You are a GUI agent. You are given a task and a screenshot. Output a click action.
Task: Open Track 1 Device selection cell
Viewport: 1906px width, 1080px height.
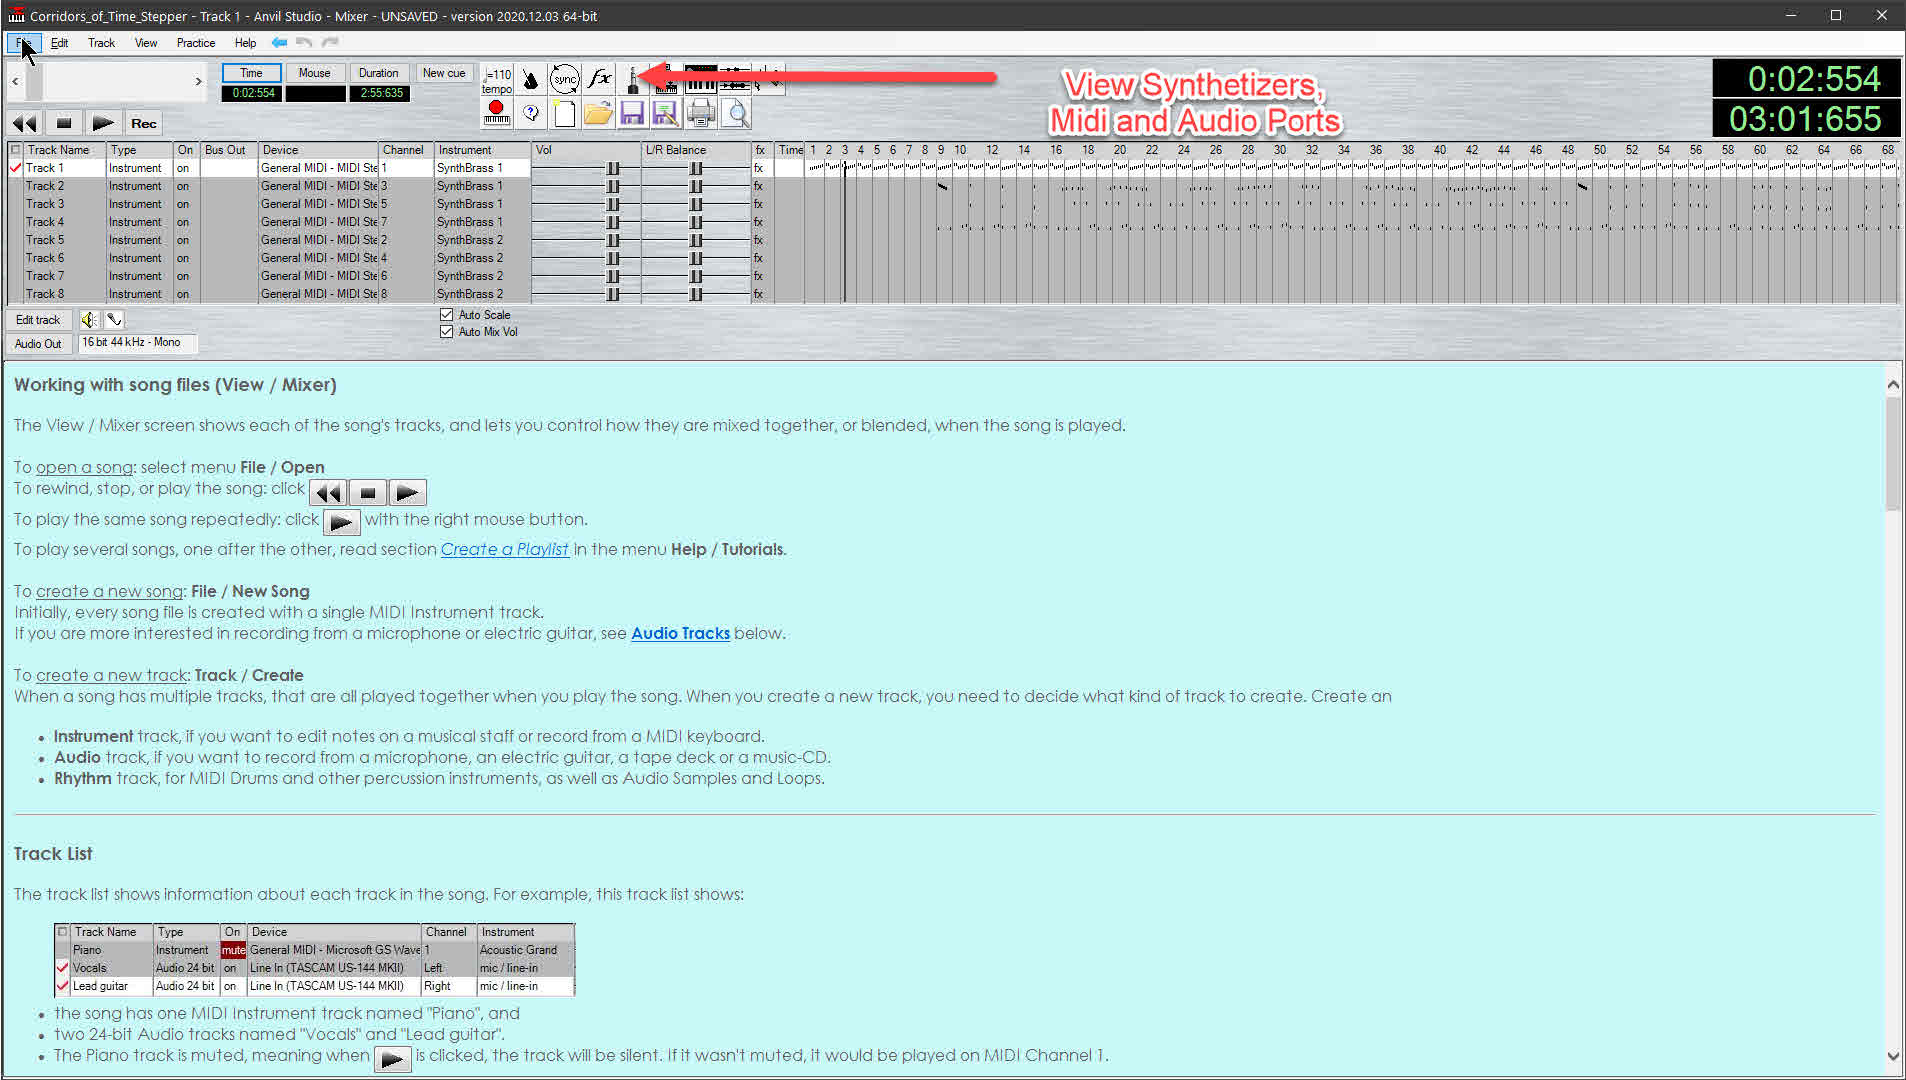click(318, 168)
